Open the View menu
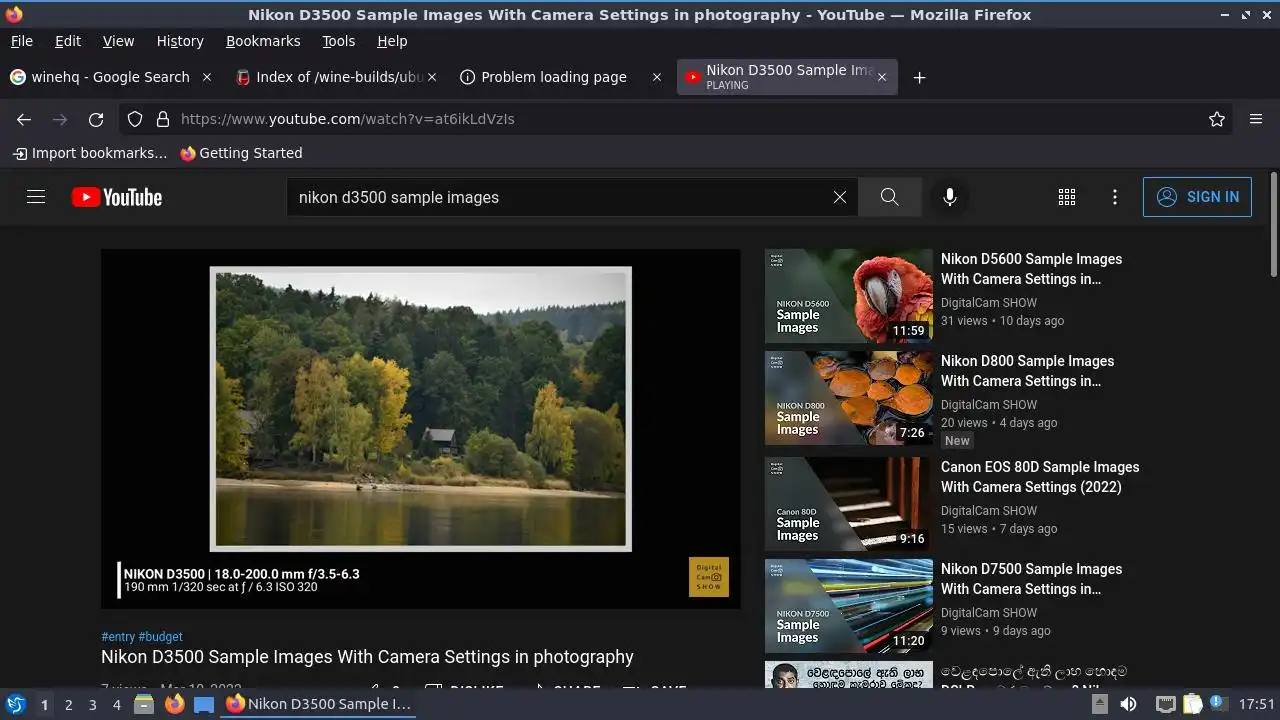This screenshot has height=720, width=1280. pyautogui.click(x=118, y=41)
